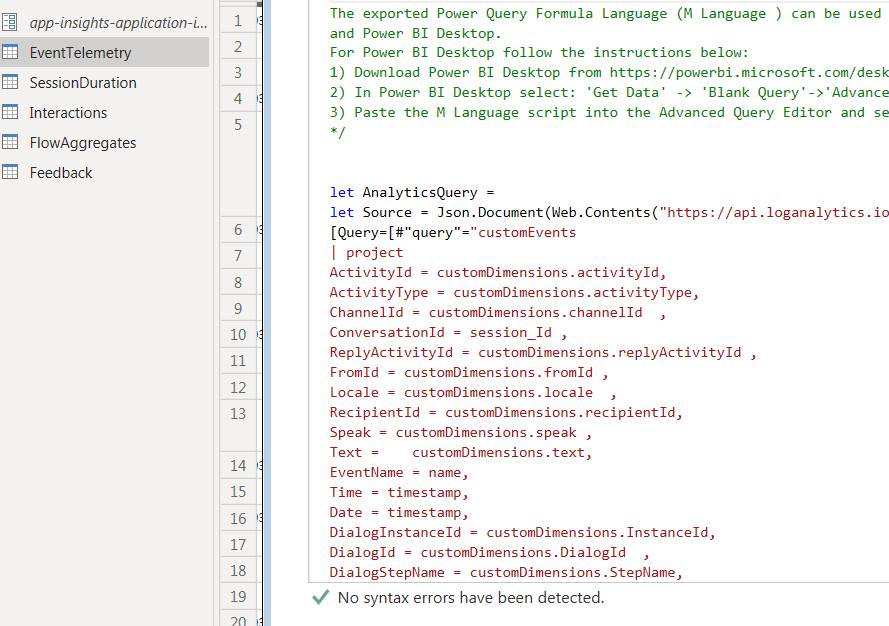The width and height of the screenshot is (889, 626).
Task: Click the comment line '1) Download Power BI Desktop'
Action: point(609,73)
